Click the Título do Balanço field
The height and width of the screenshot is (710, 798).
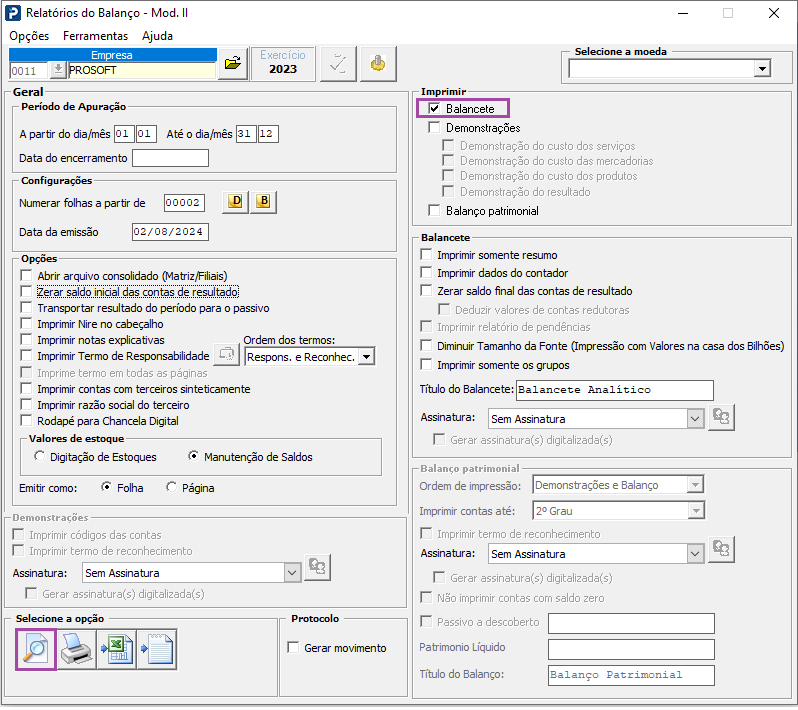point(631,675)
